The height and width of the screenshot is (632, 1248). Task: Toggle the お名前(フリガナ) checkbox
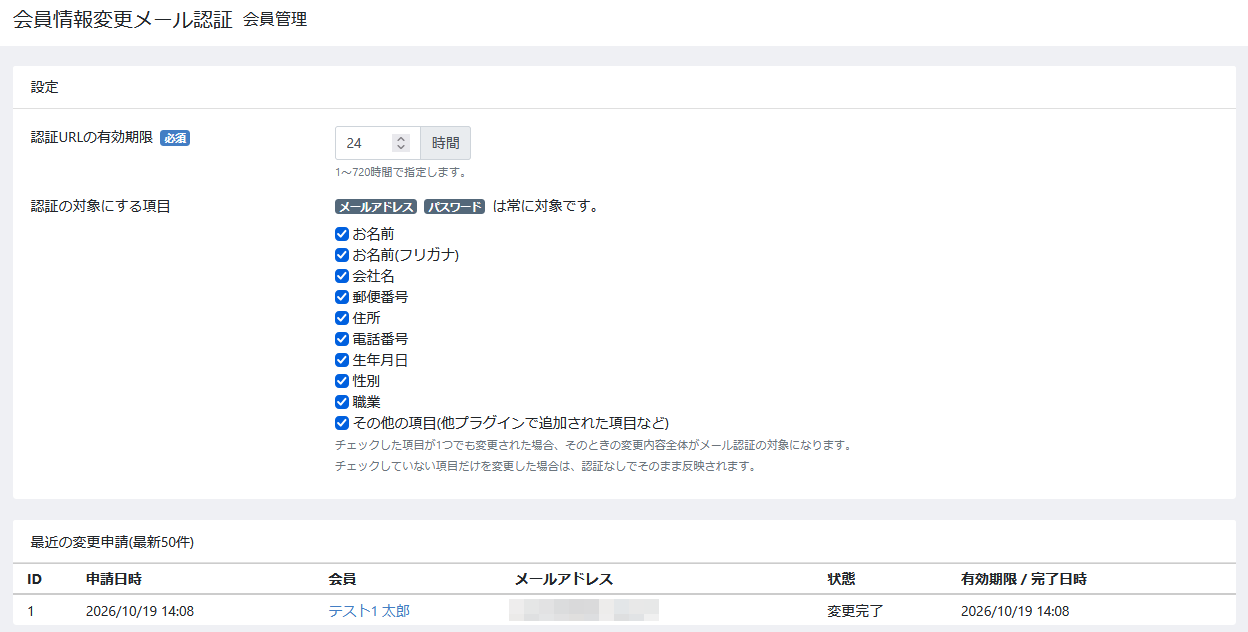(x=342, y=255)
